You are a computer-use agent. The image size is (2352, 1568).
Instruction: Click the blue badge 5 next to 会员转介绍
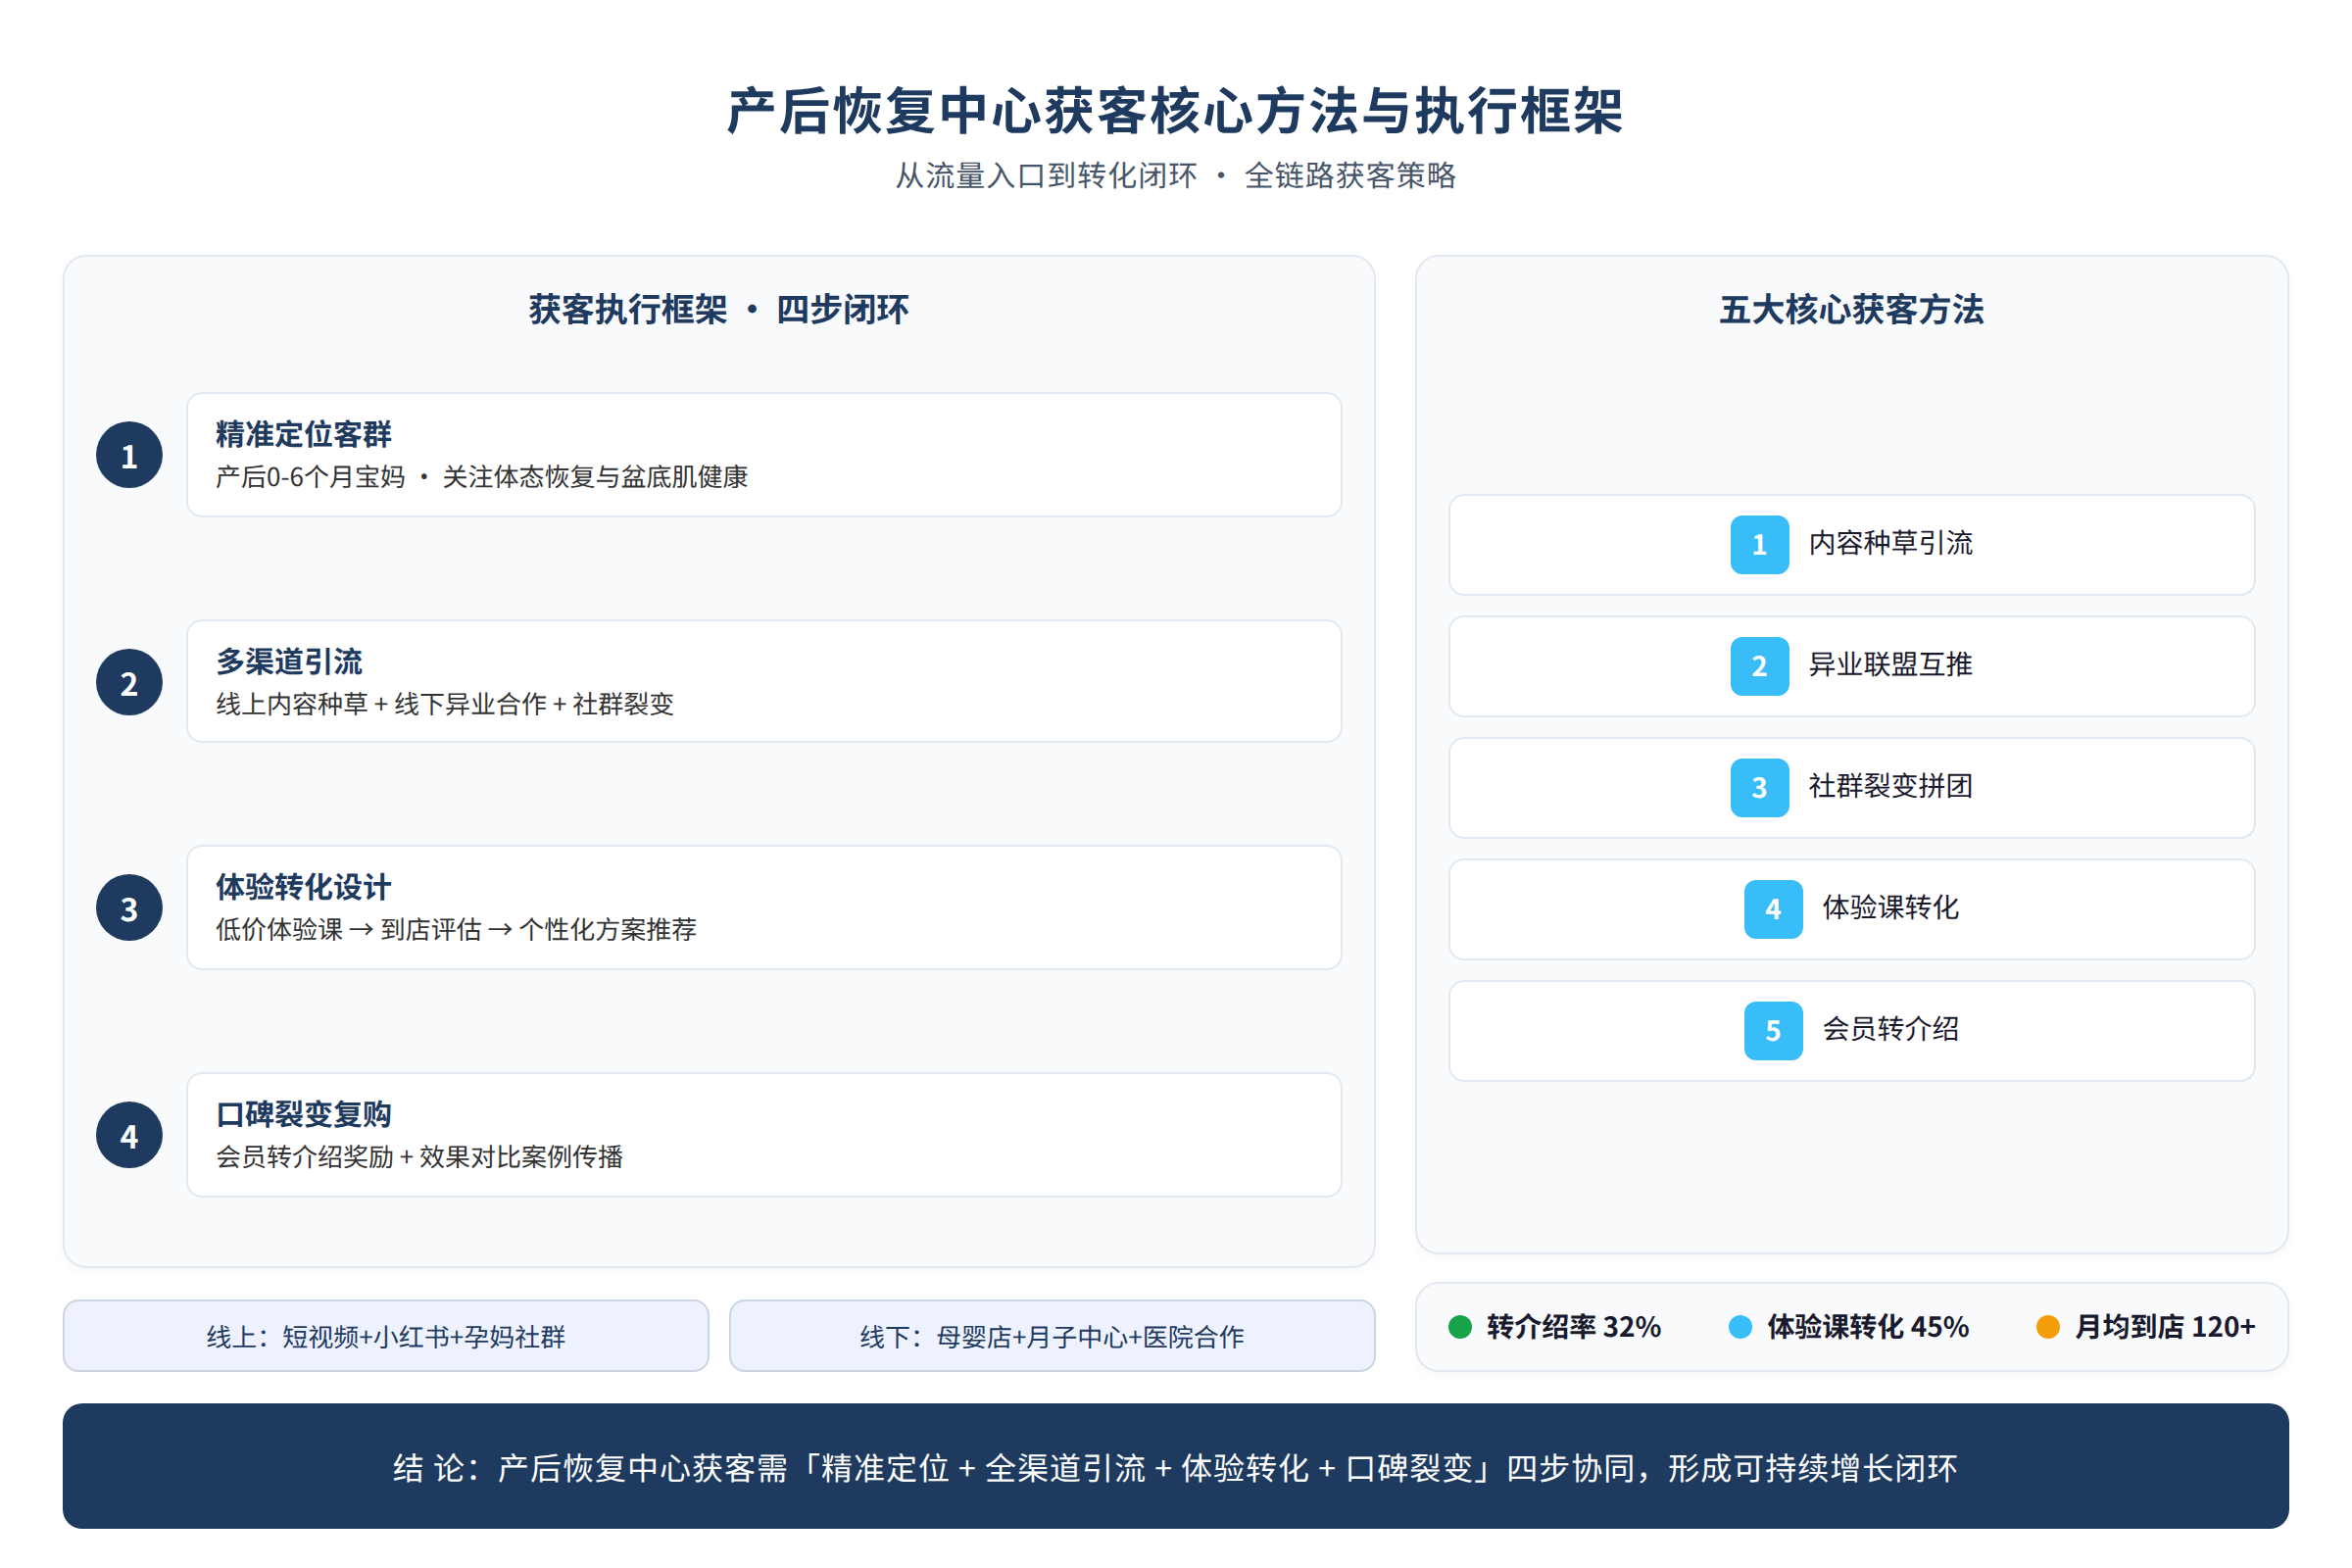click(1773, 1031)
